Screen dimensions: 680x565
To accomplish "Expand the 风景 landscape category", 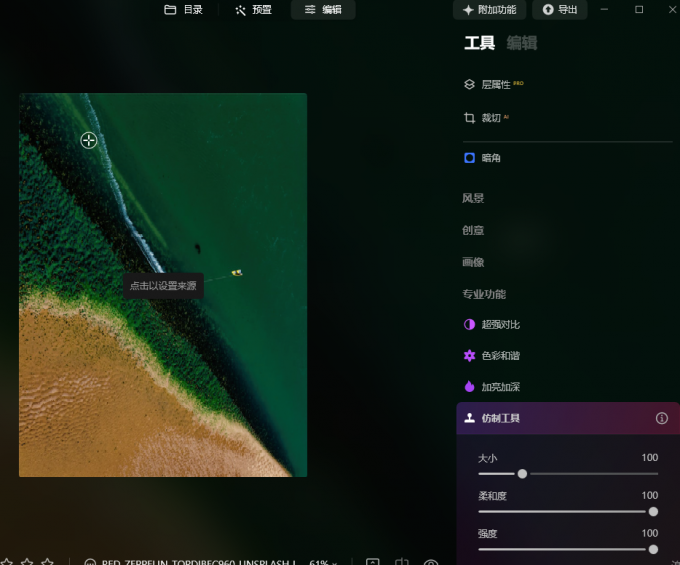I will coord(473,199).
